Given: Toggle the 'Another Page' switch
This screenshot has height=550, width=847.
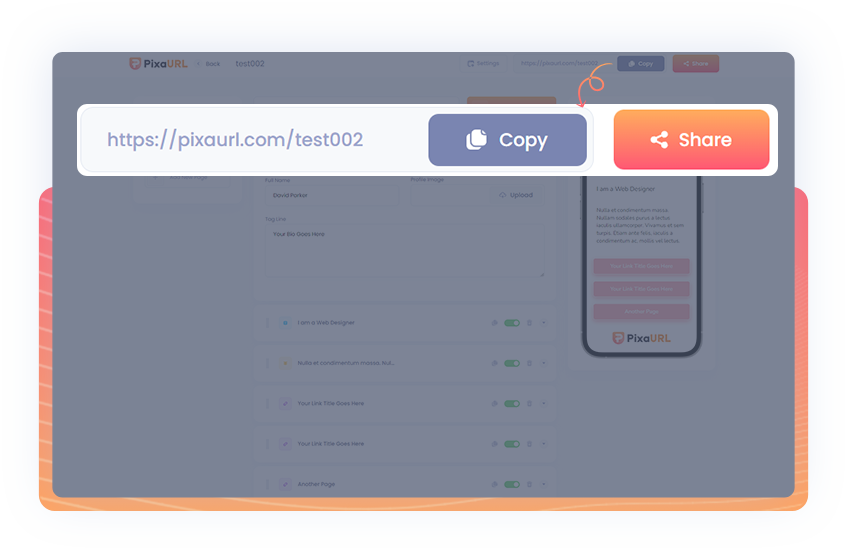Looking at the screenshot, I should (512, 484).
